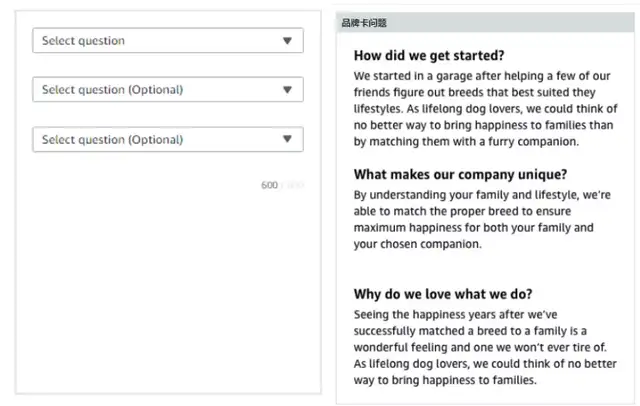Open the third "Select question (Optional)" dropdown

coord(160,140)
